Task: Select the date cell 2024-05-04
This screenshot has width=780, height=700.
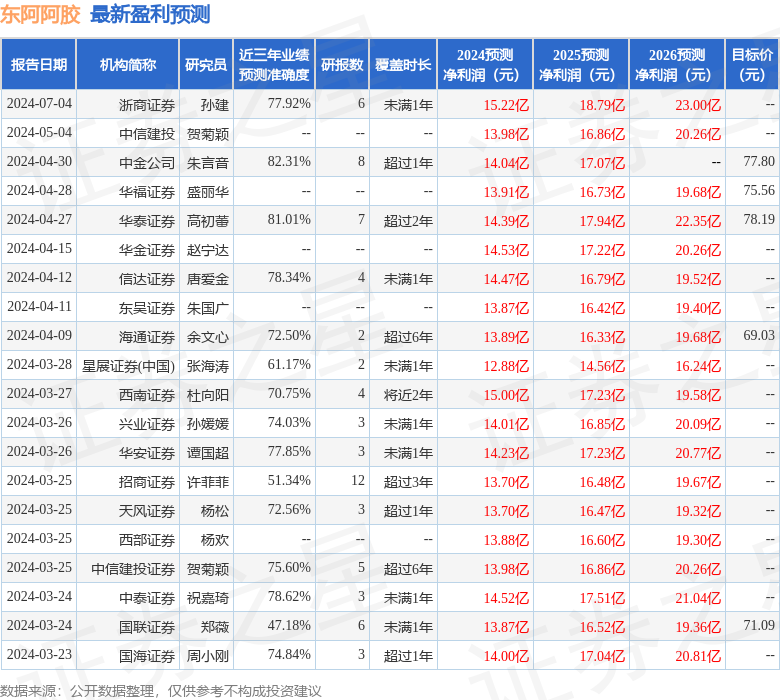Action: (39, 133)
